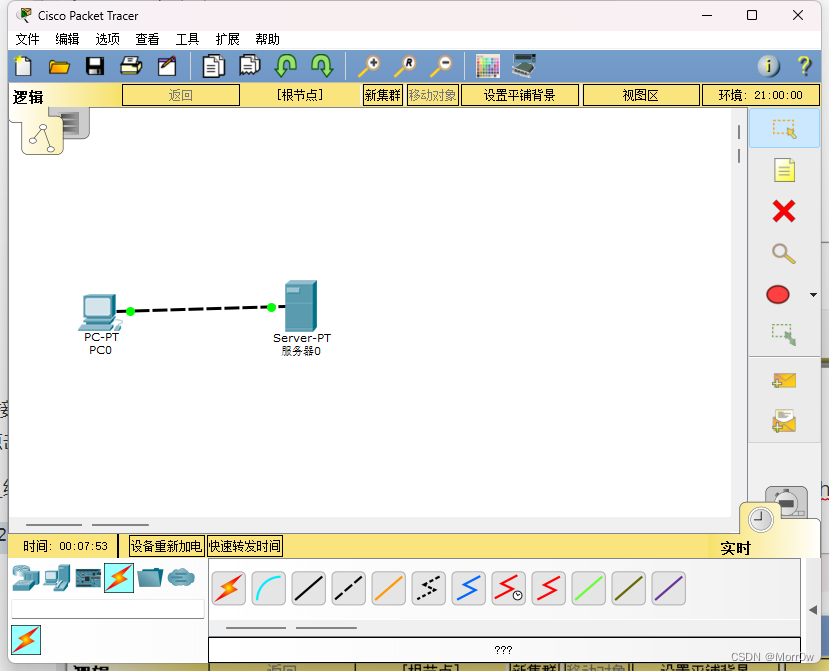Screen dimensions: 829x671
Task: Choose the Inspect magnifier tool
Action: pyautogui.click(x=784, y=253)
